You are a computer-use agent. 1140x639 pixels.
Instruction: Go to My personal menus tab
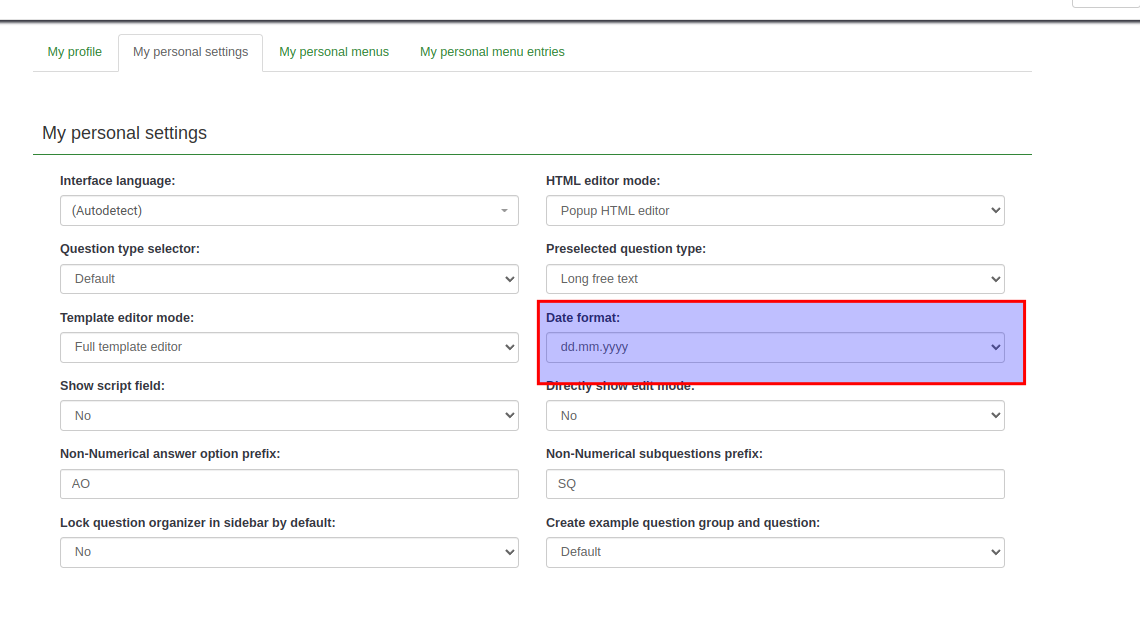(x=334, y=52)
